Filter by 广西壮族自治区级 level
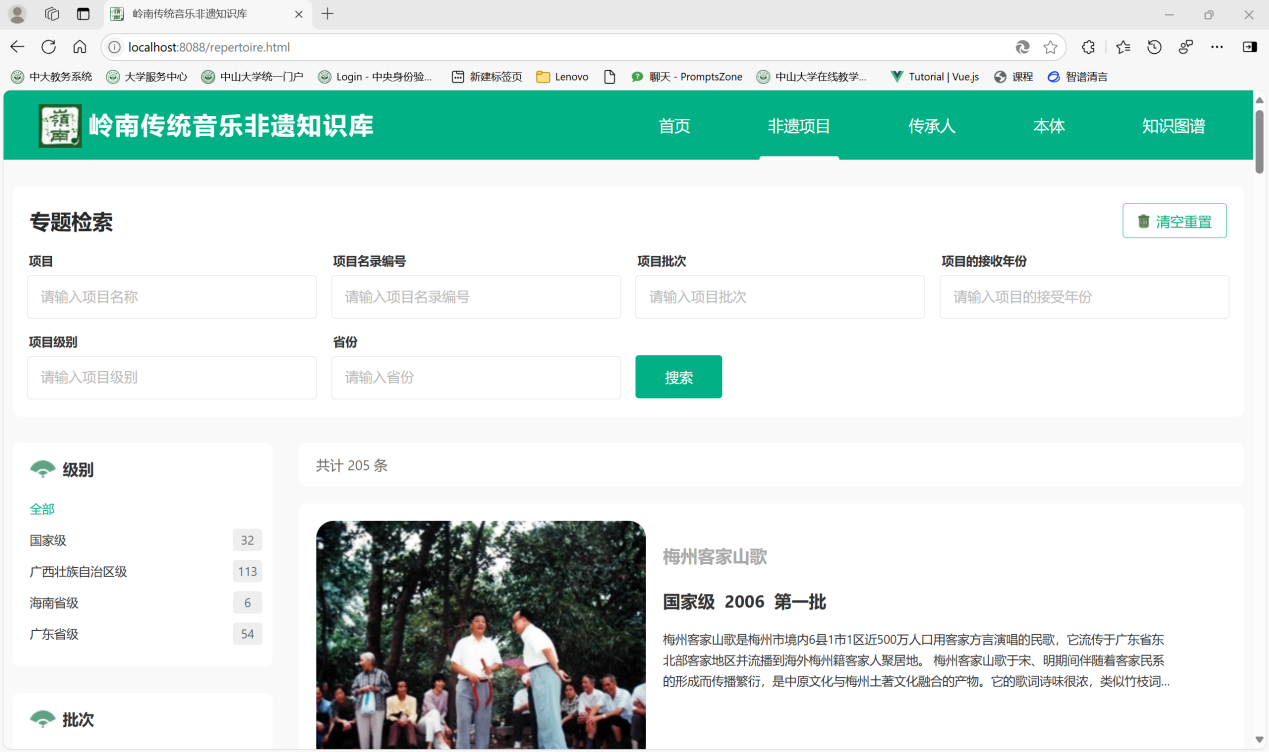1269x752 pixels. point(78,572)
